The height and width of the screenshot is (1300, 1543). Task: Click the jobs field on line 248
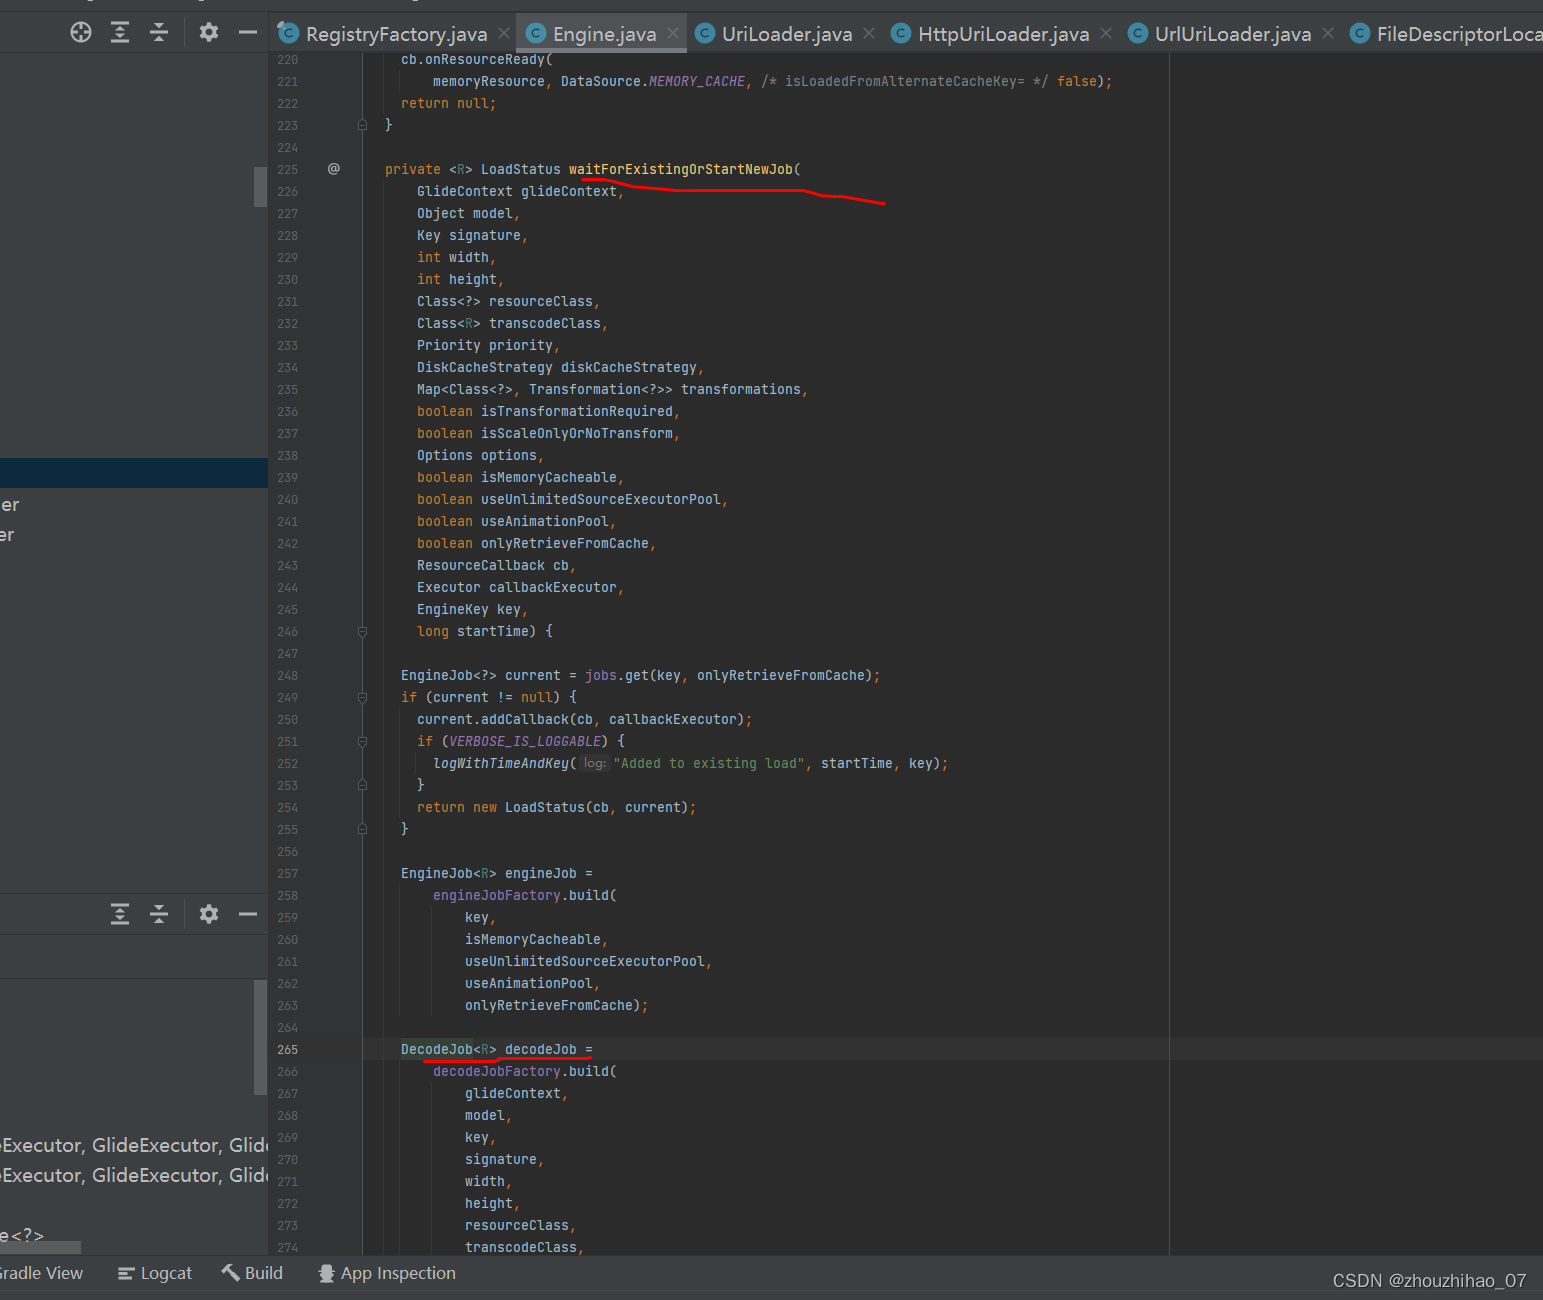coord(601,675)
